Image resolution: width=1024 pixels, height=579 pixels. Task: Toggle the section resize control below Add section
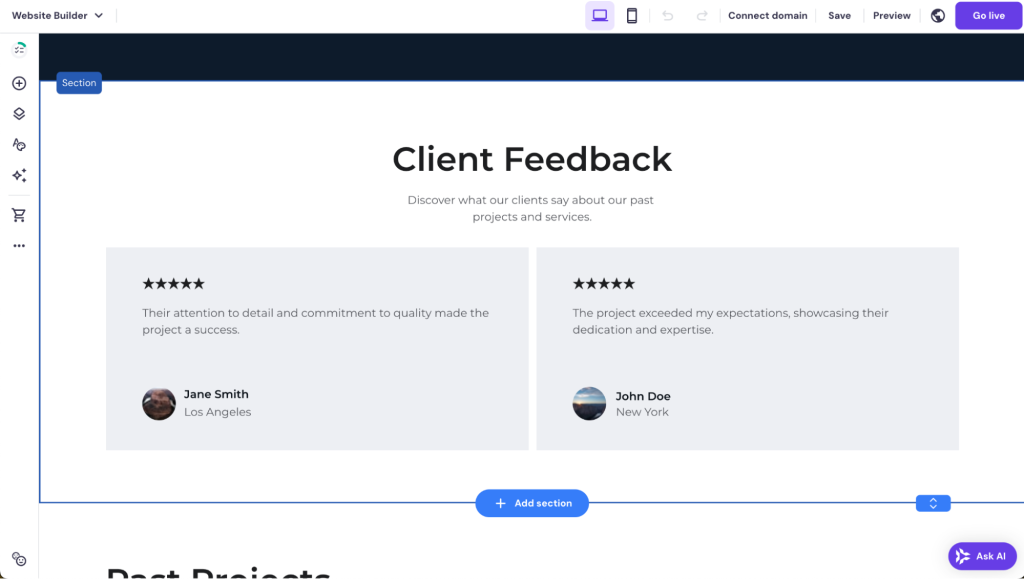pyautogui.click(x=932, y=503)
